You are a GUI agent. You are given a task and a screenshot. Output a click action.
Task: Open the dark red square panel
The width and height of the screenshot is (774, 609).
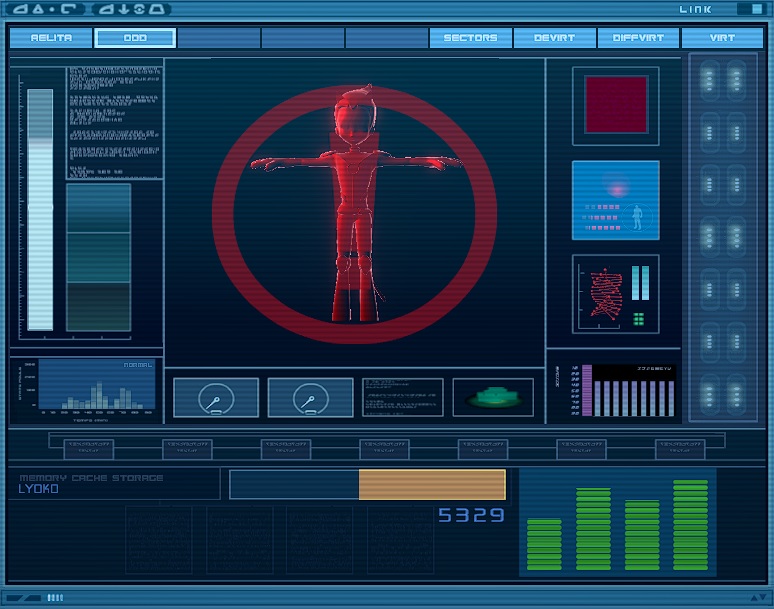(x=616, y=105)
